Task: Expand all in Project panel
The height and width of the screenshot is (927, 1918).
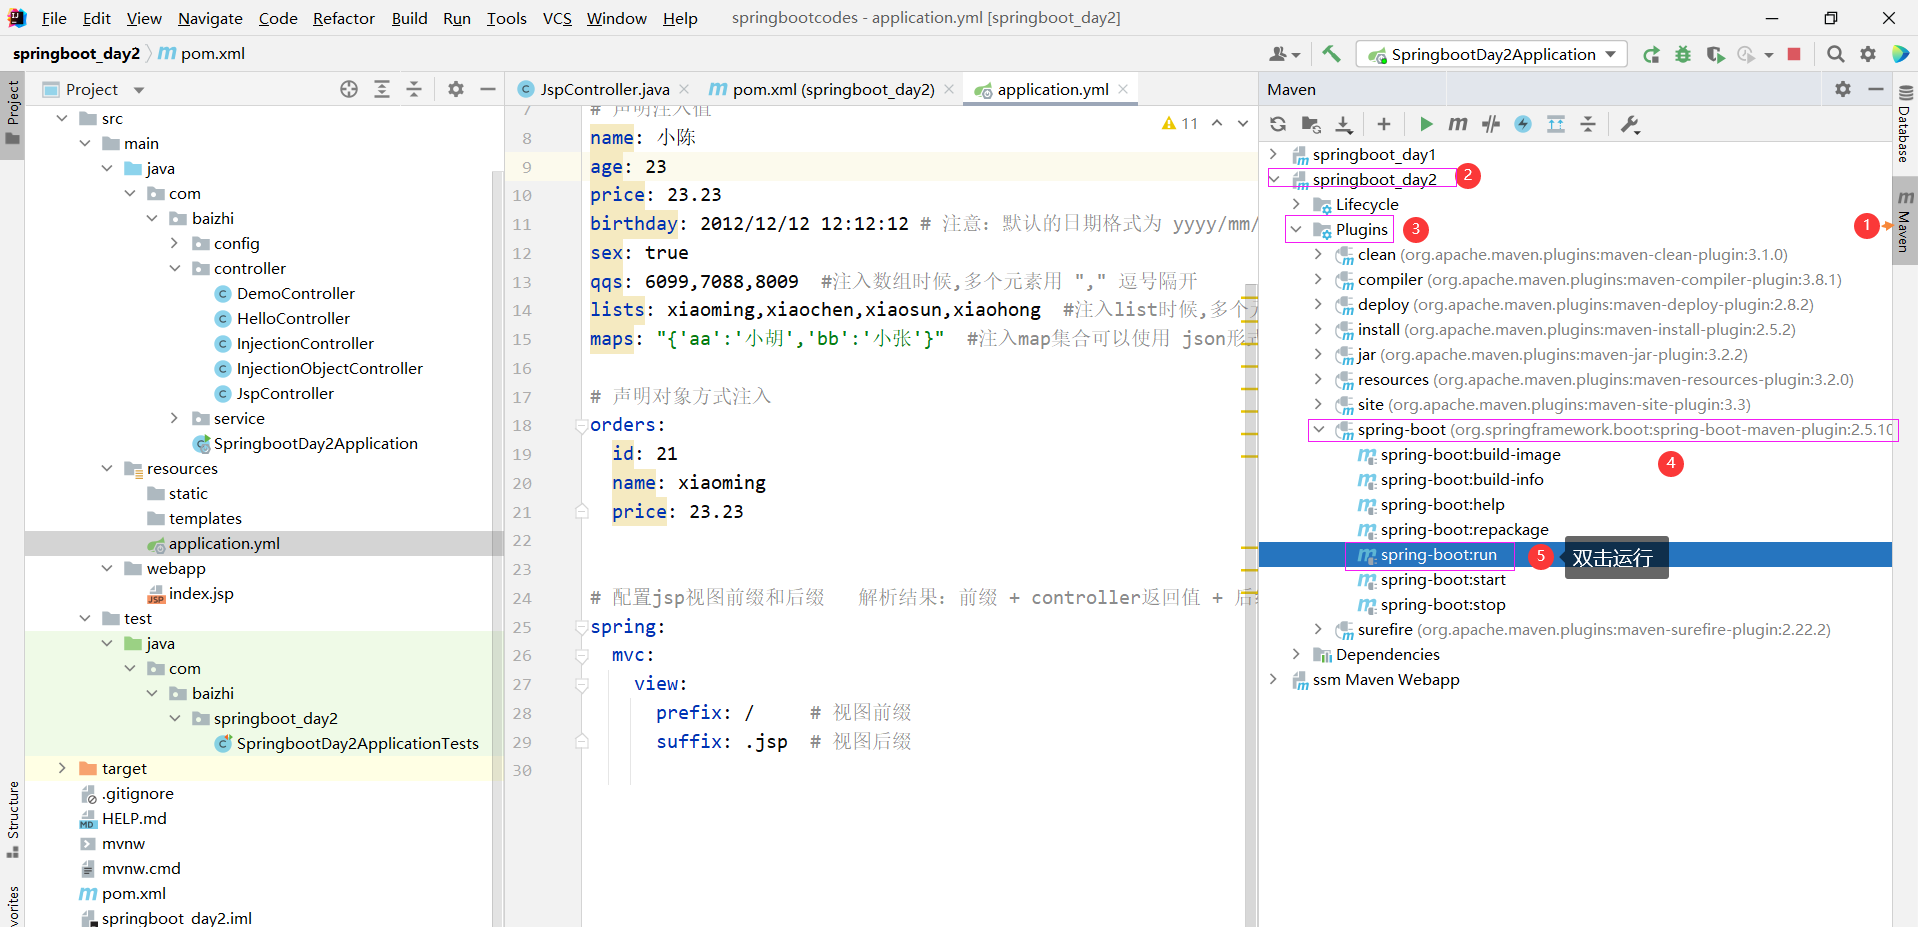Action: (382, 89)
